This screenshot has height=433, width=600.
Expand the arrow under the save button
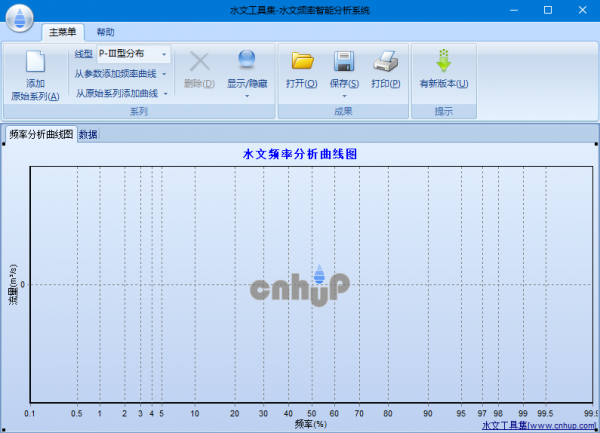click(x=344, y=96)
